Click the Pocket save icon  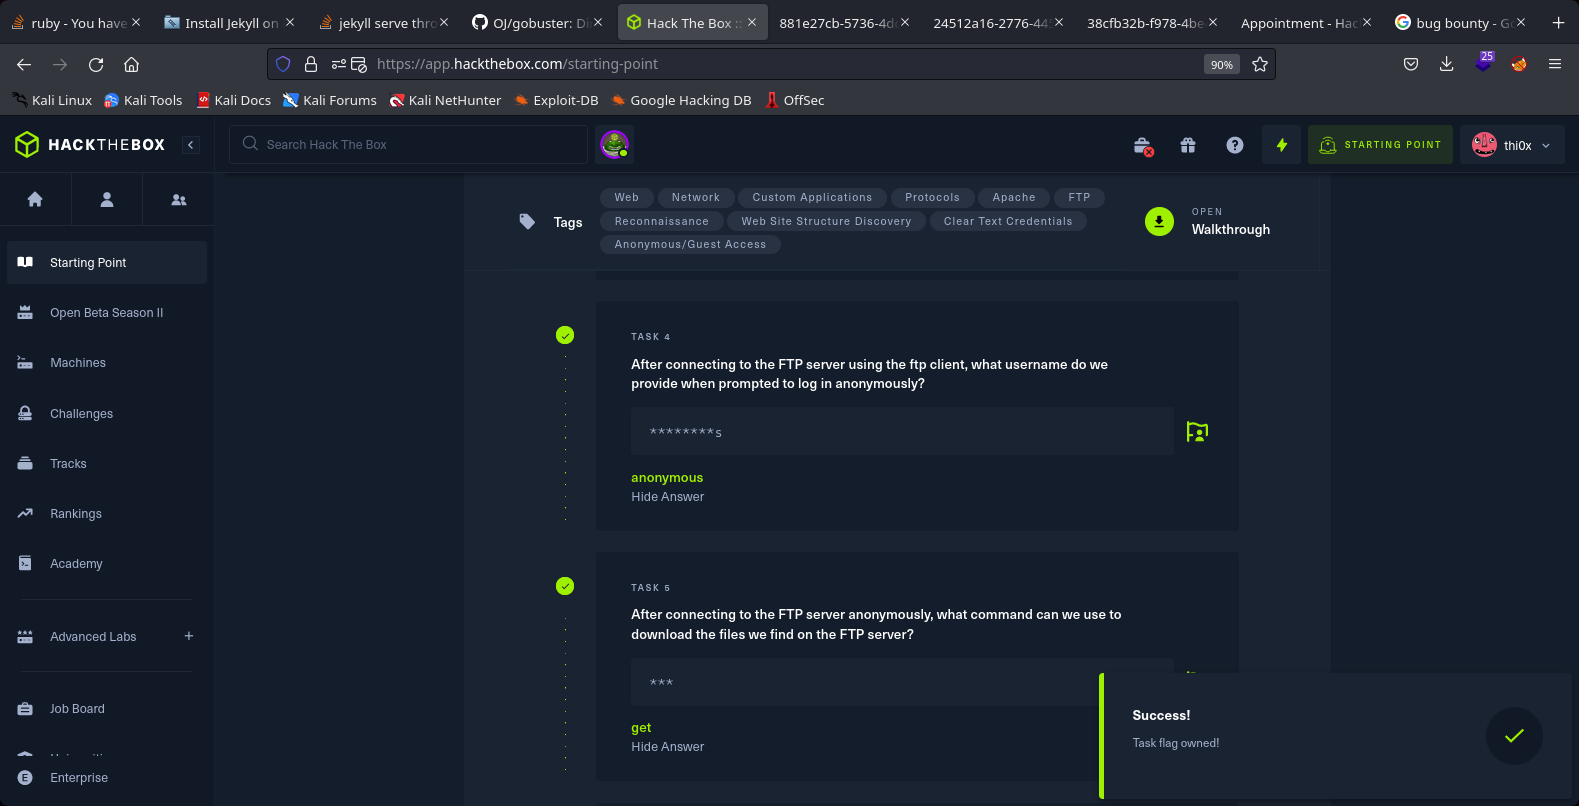pos(1411,64)
